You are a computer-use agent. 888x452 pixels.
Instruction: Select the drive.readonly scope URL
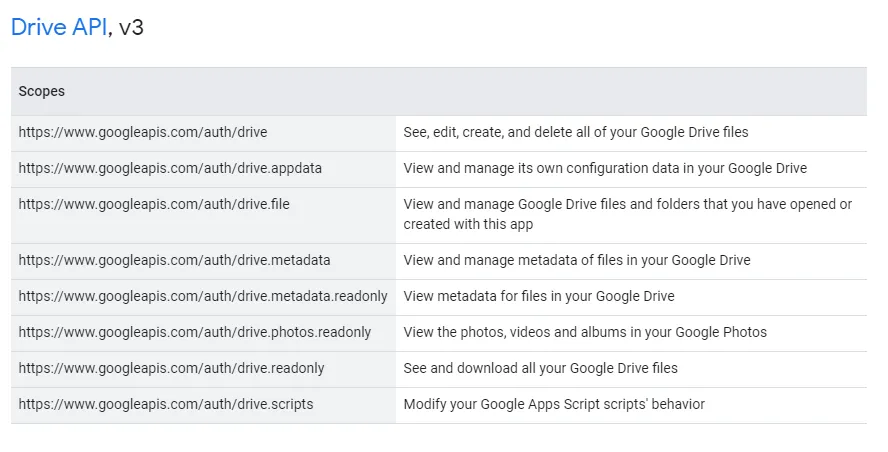pos(172,368)
